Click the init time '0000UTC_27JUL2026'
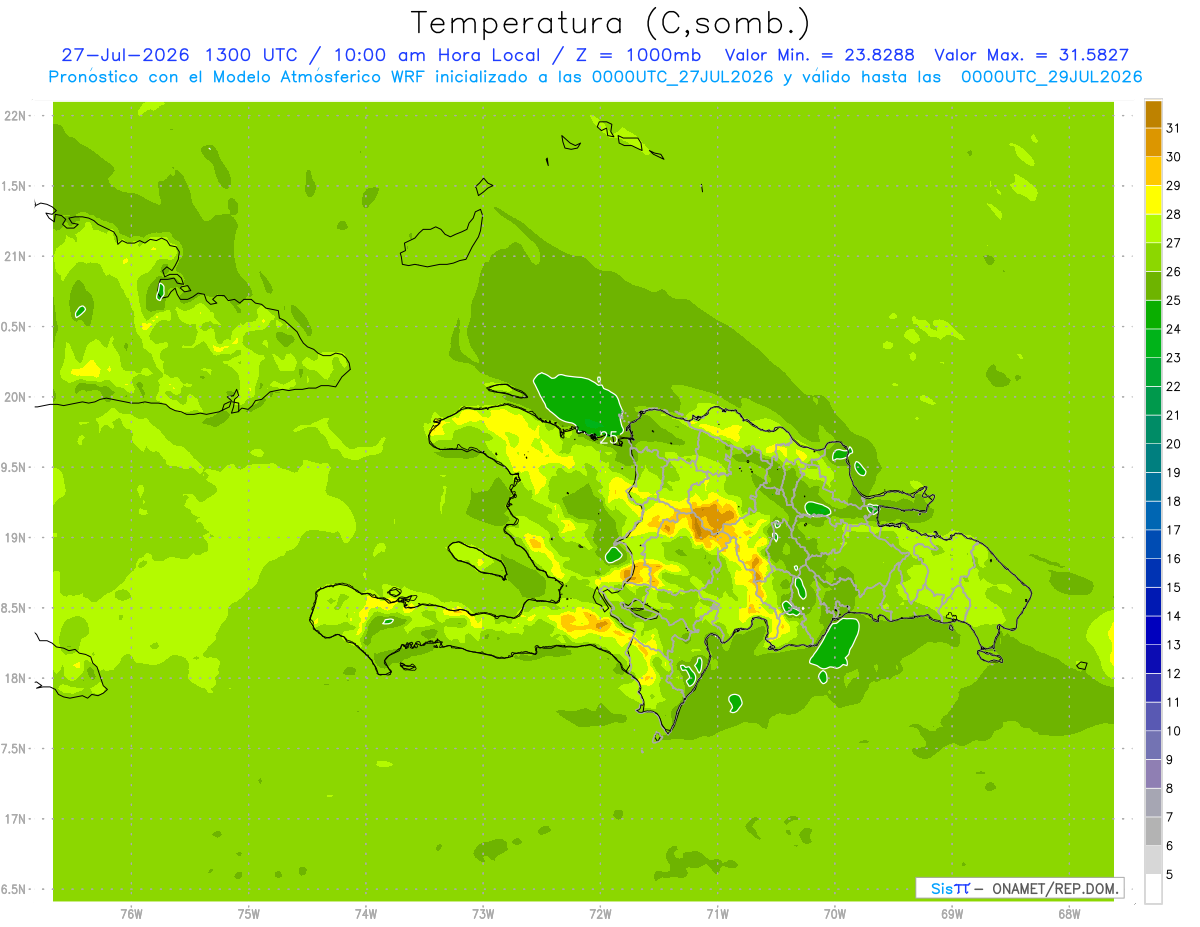Viewport: 1200px width, 927px height. 683,77
